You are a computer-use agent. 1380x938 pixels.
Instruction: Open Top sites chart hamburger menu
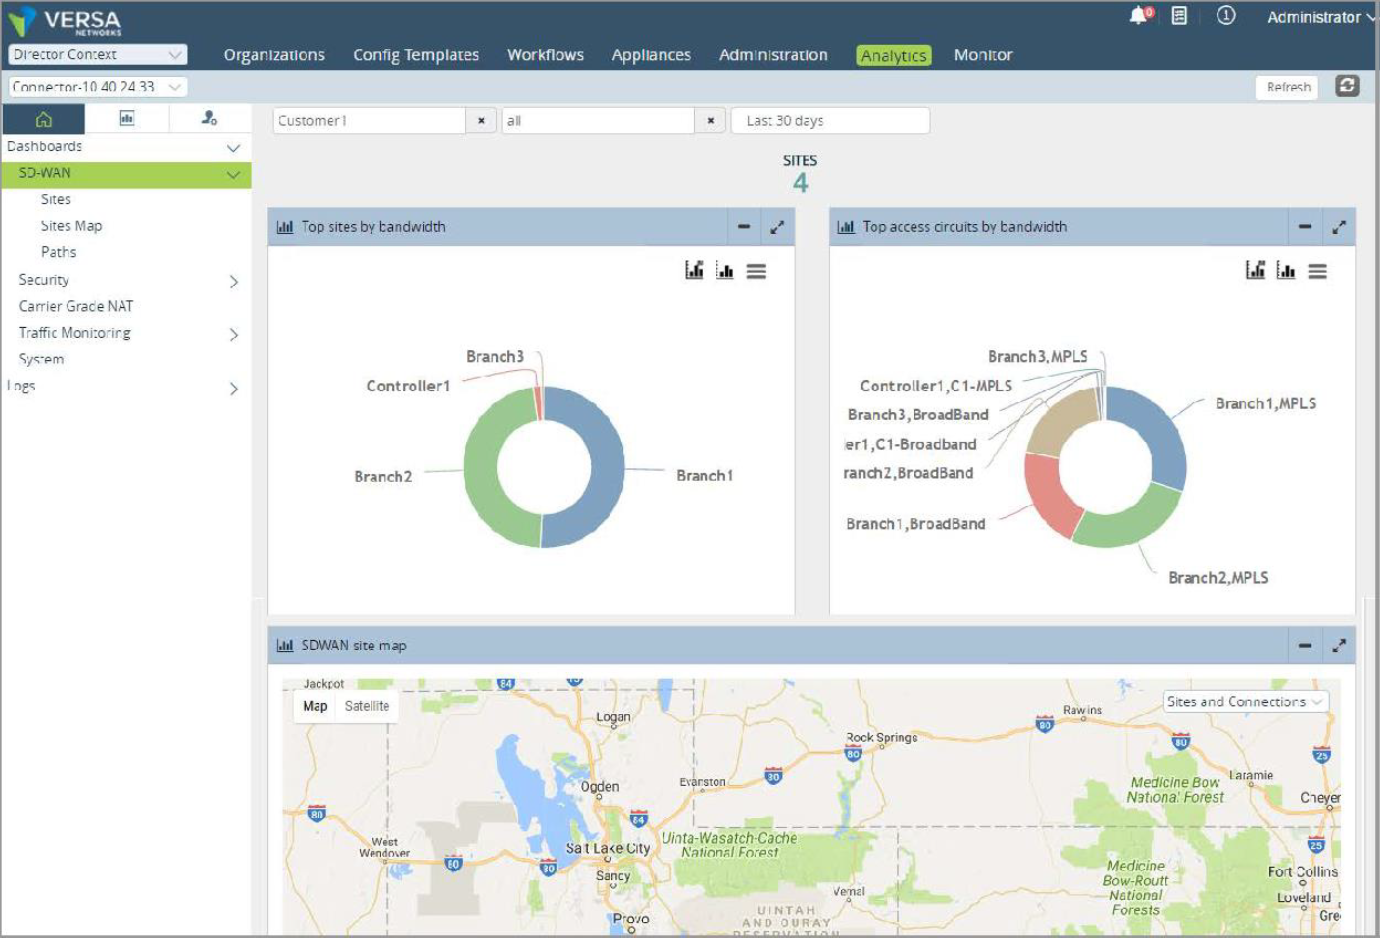click(x=756, y=271)
